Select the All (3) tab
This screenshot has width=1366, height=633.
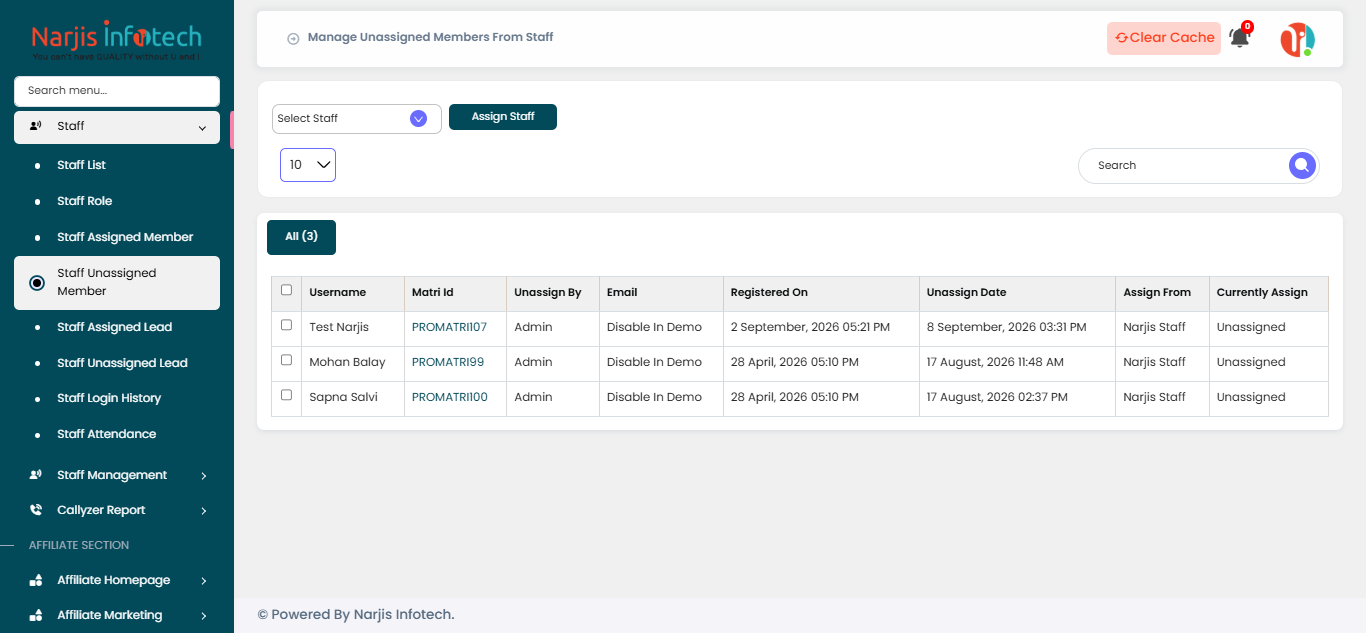click(301, 237)
